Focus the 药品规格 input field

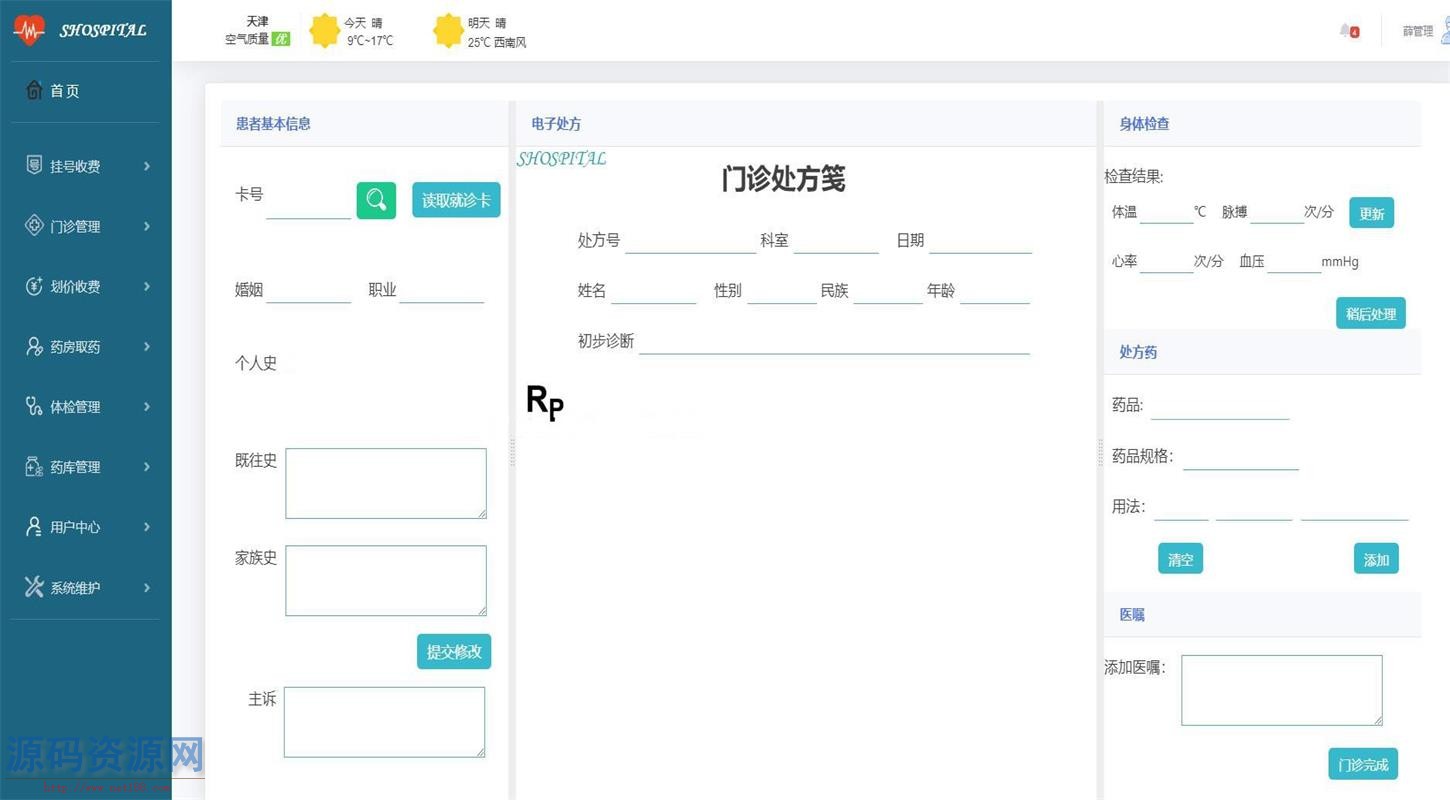1241,457
